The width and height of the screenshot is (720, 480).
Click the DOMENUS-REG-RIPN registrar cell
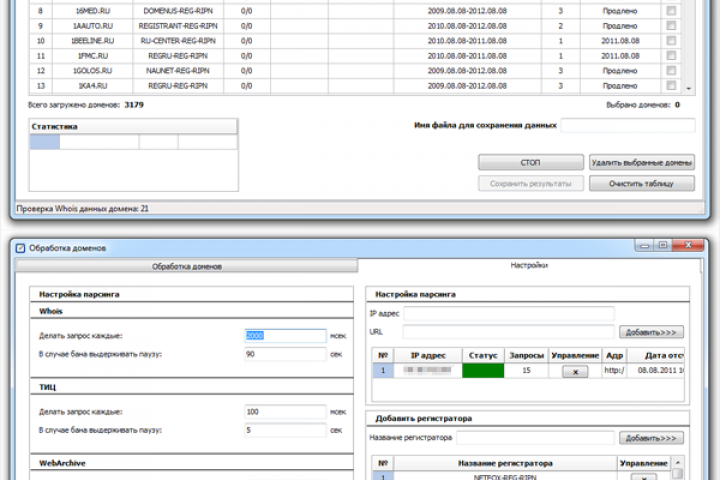pyautogui.click(x=178, y=11)
